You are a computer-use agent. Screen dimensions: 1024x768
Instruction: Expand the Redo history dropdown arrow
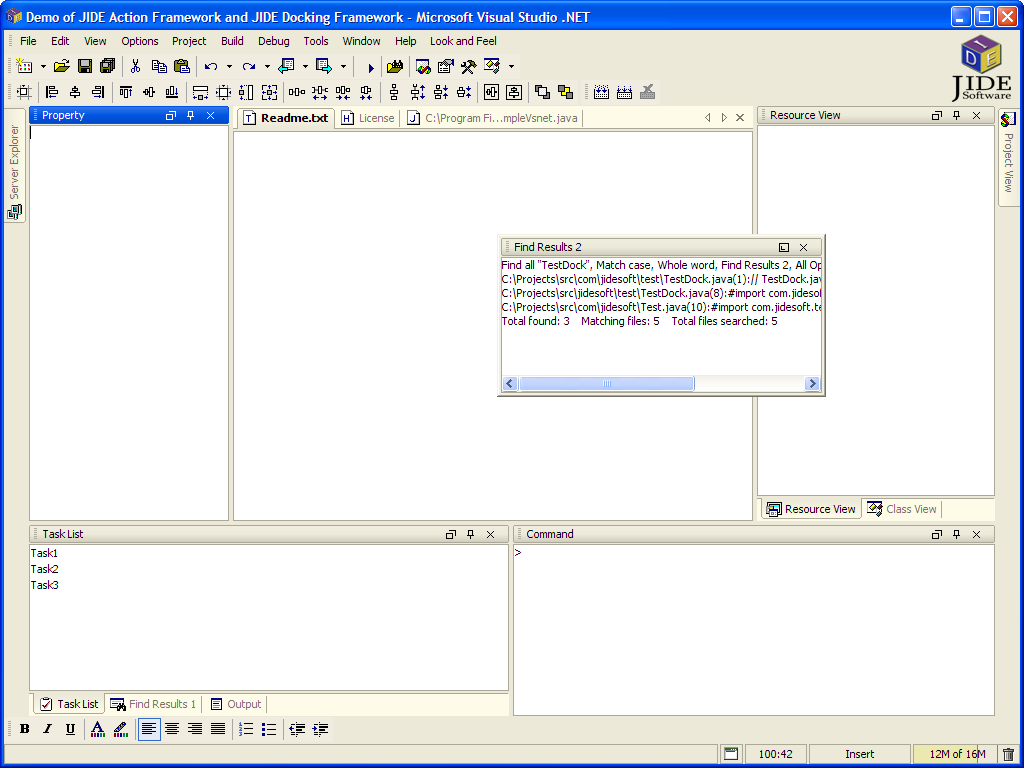click(x=267, y=67)
